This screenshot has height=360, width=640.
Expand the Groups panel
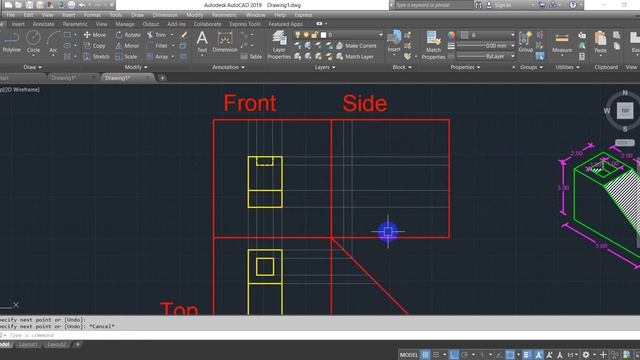coord(531,67)
